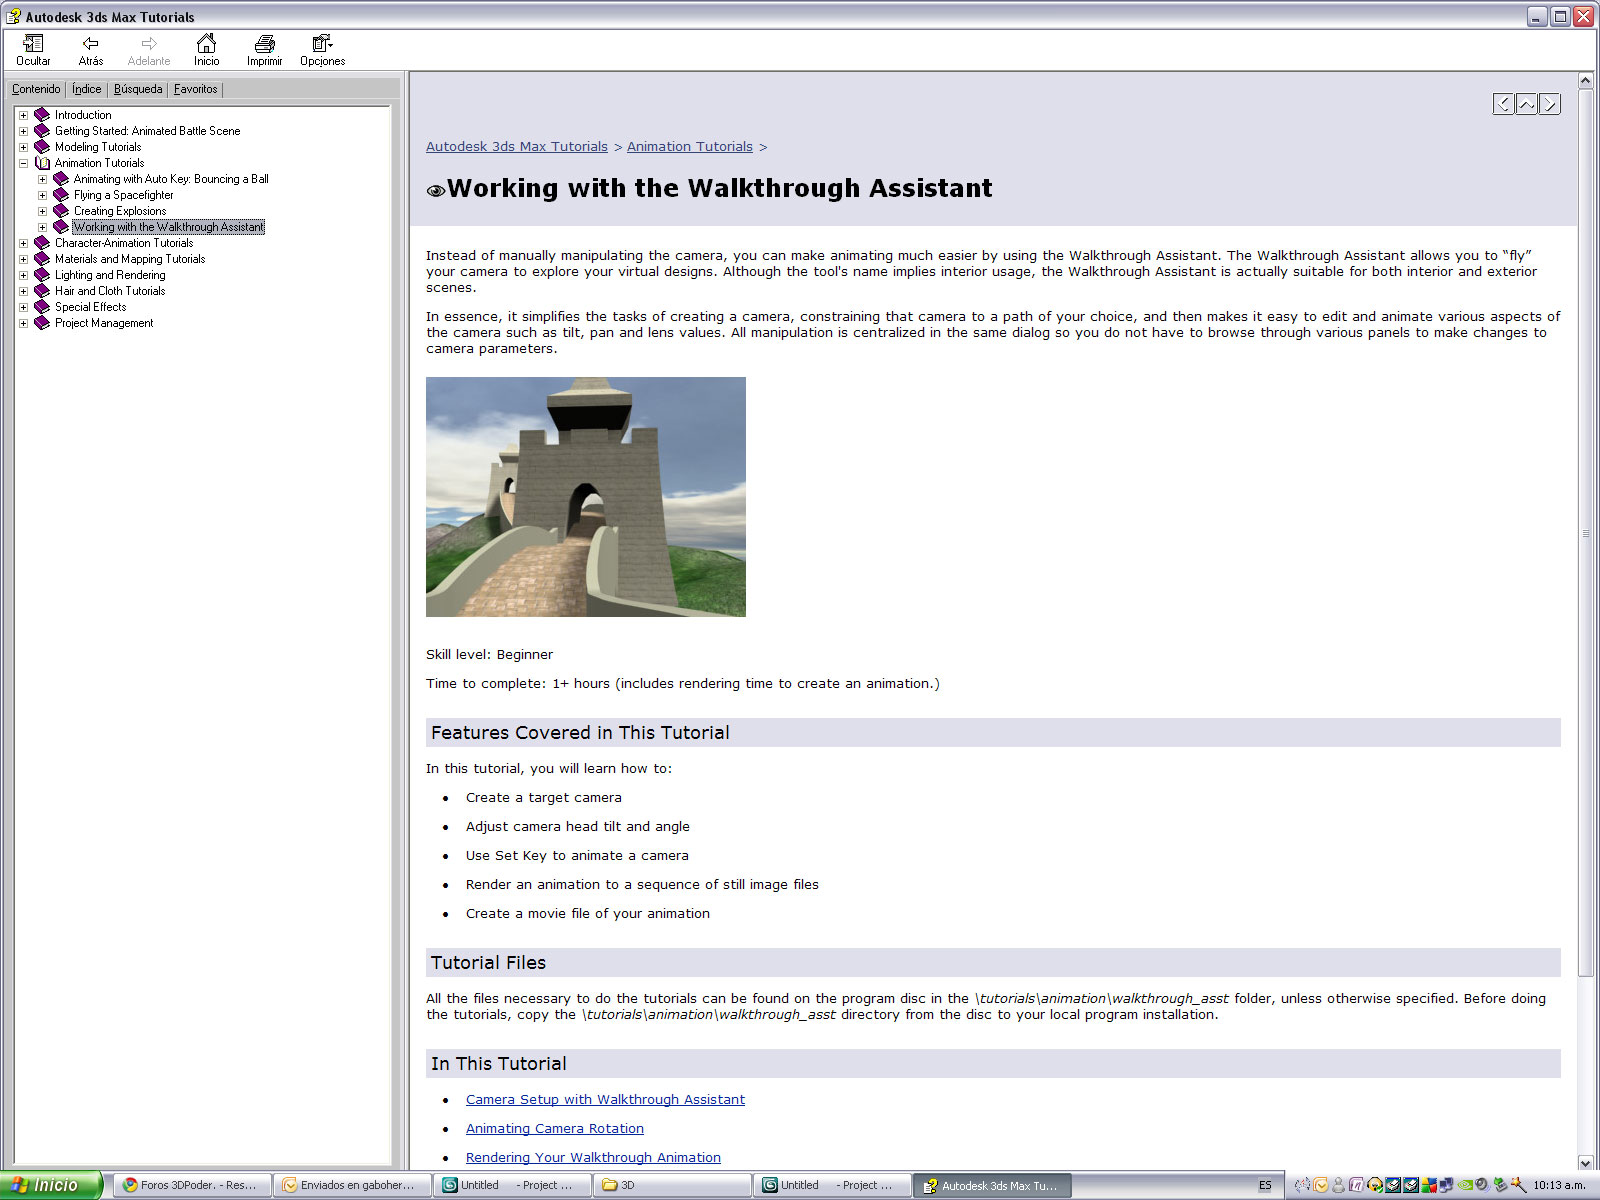Select the Special Effects topic label

tap(91, 307)
